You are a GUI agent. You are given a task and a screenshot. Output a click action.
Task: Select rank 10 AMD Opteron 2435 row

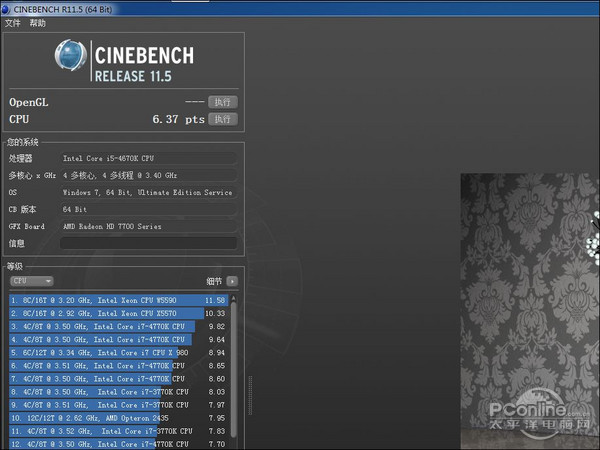(119, 418)
